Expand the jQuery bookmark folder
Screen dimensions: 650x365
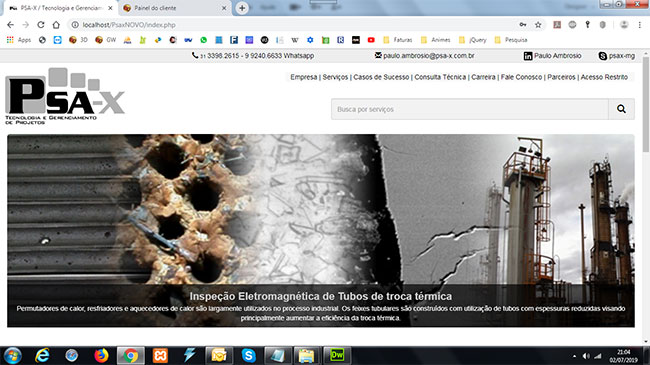[473, 40]
